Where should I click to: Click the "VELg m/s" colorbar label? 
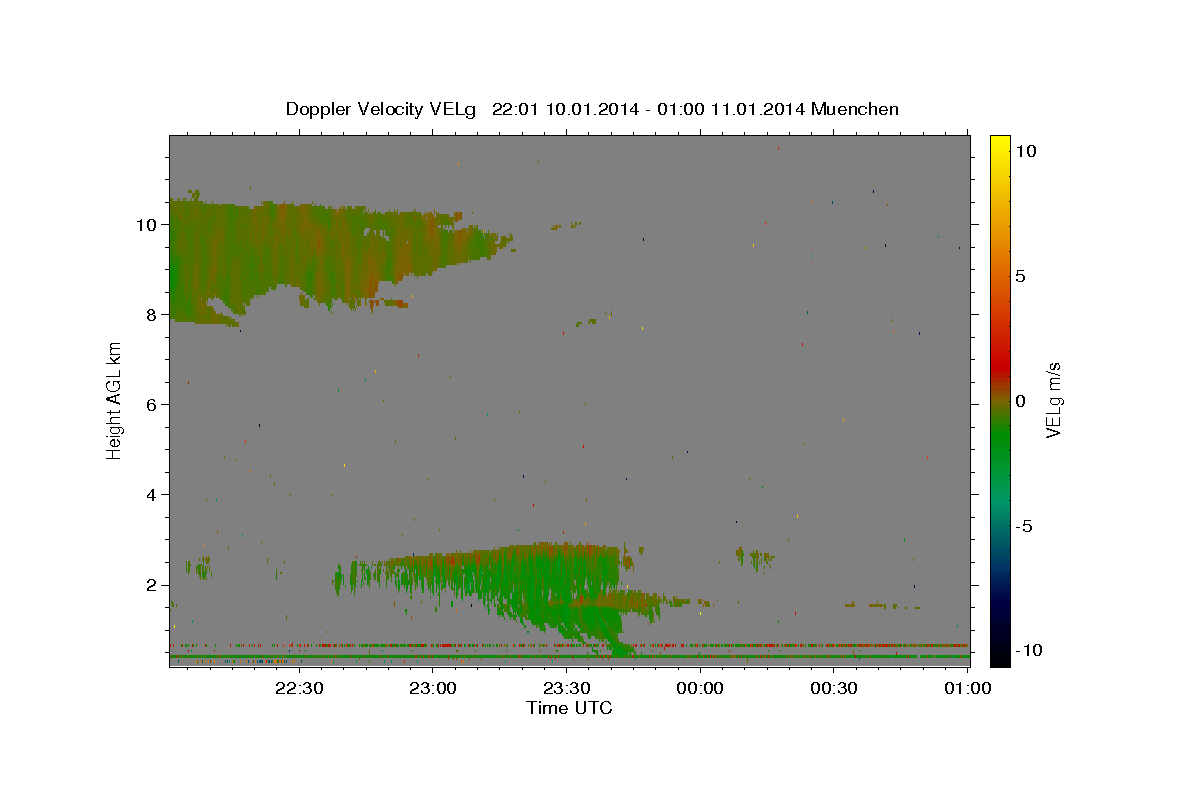point(1053,401)
